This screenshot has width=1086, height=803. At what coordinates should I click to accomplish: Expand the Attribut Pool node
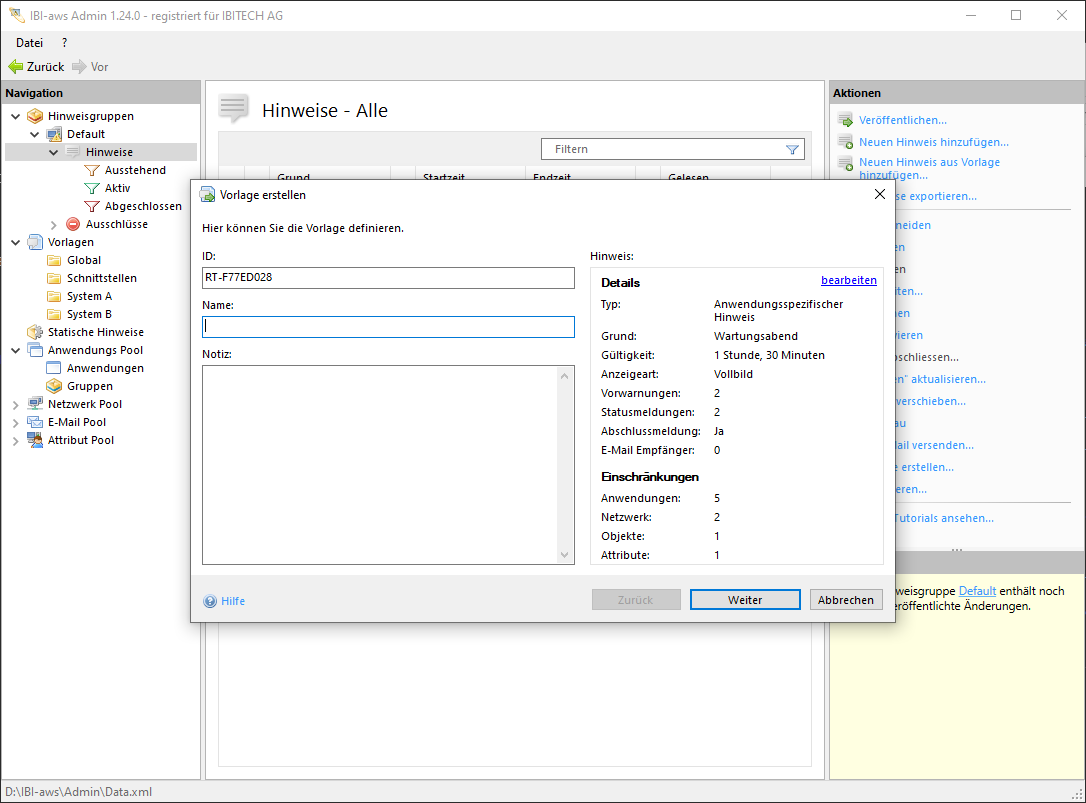point(16,440)
